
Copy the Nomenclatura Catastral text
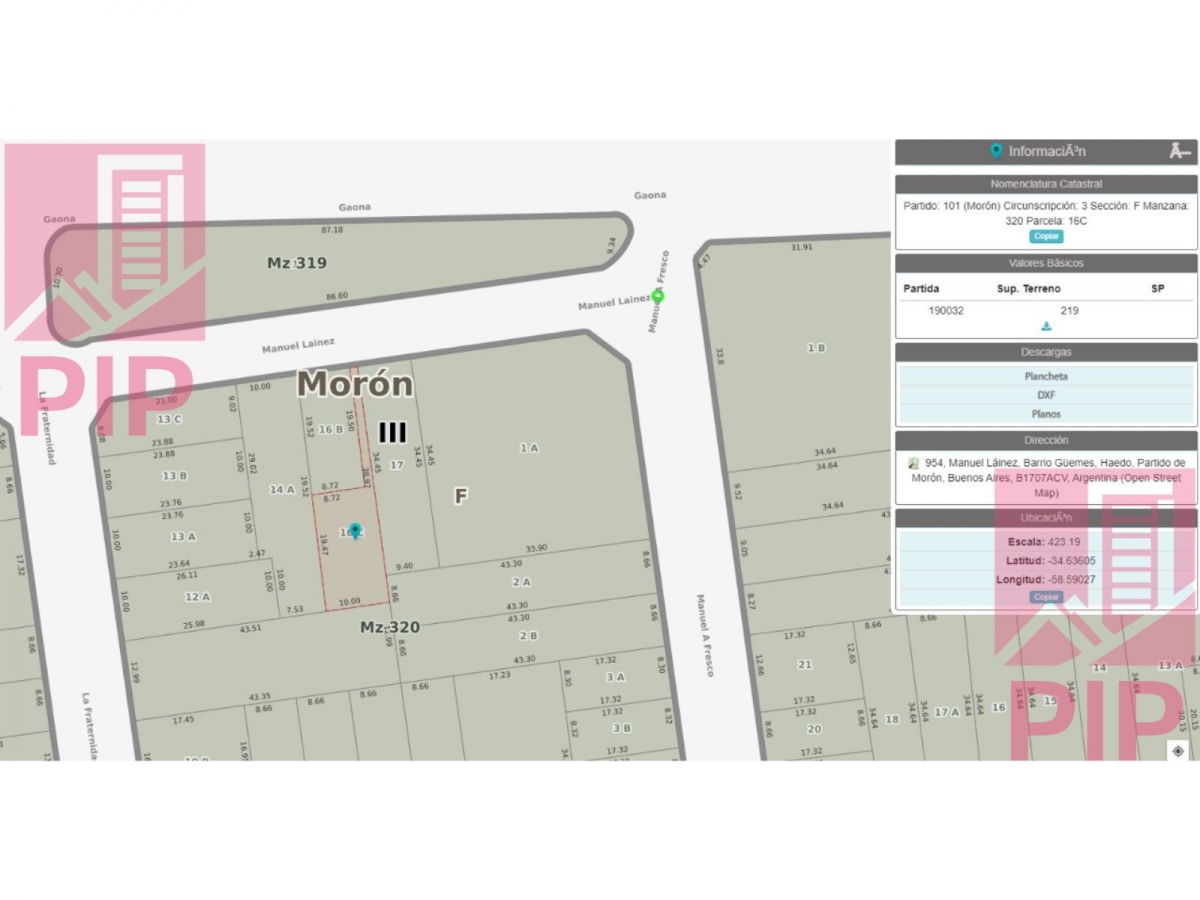(1046, 236)
